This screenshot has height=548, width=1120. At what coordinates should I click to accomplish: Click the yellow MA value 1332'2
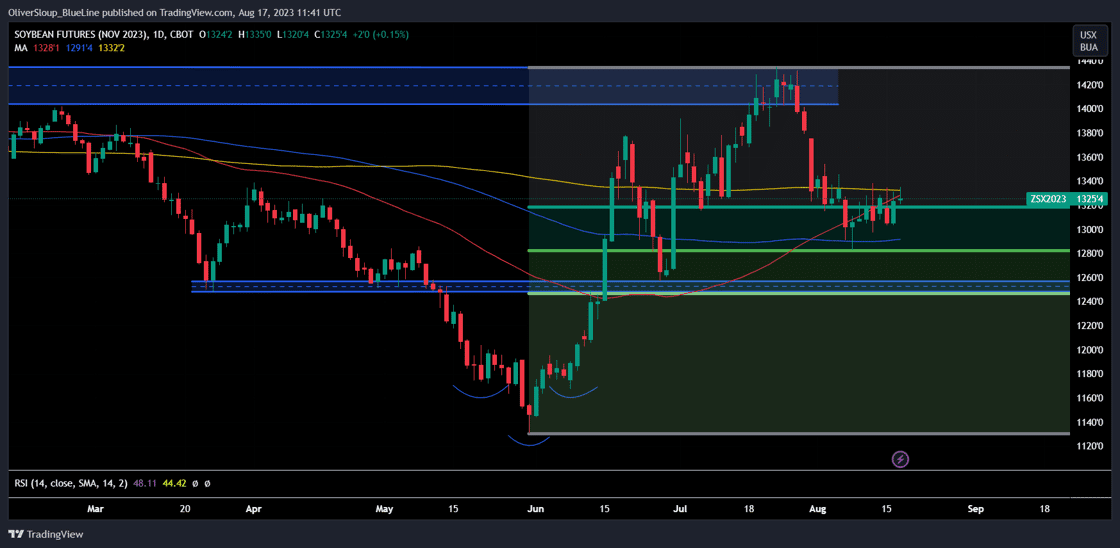[112, 47]
